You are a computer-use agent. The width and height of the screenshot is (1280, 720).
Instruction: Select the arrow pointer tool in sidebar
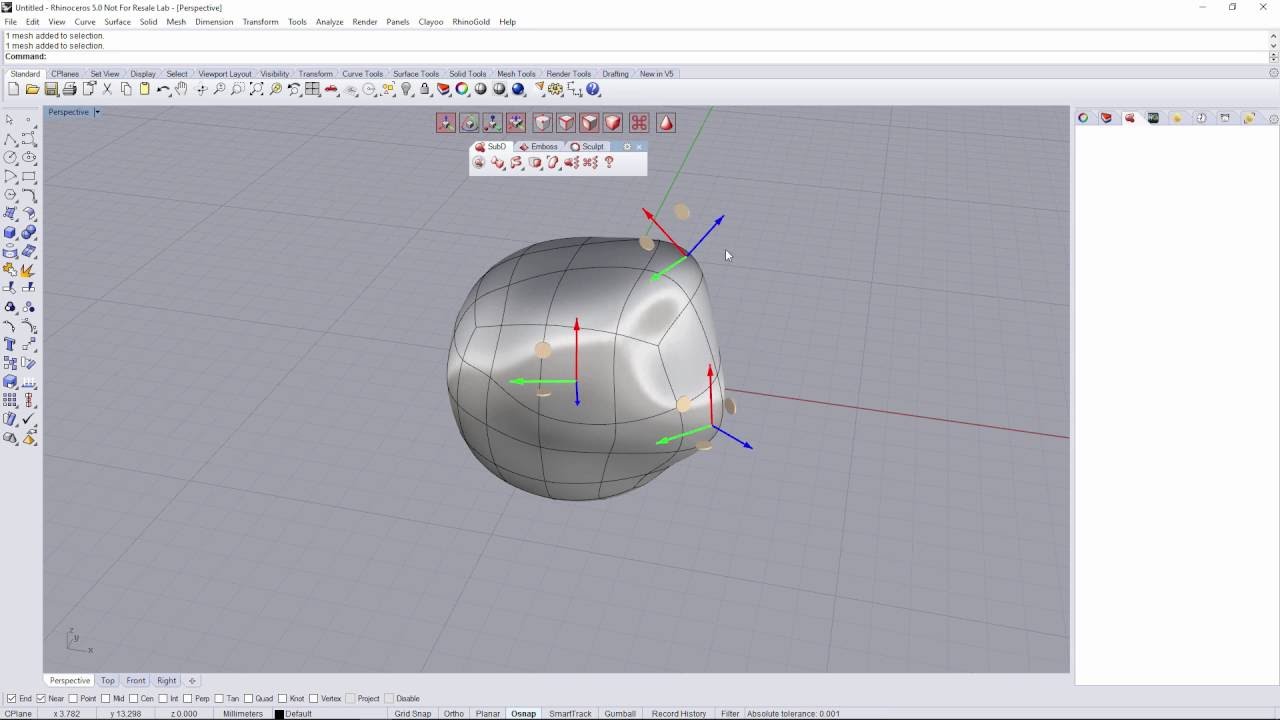pyautogui.click(x=10, y=120)
